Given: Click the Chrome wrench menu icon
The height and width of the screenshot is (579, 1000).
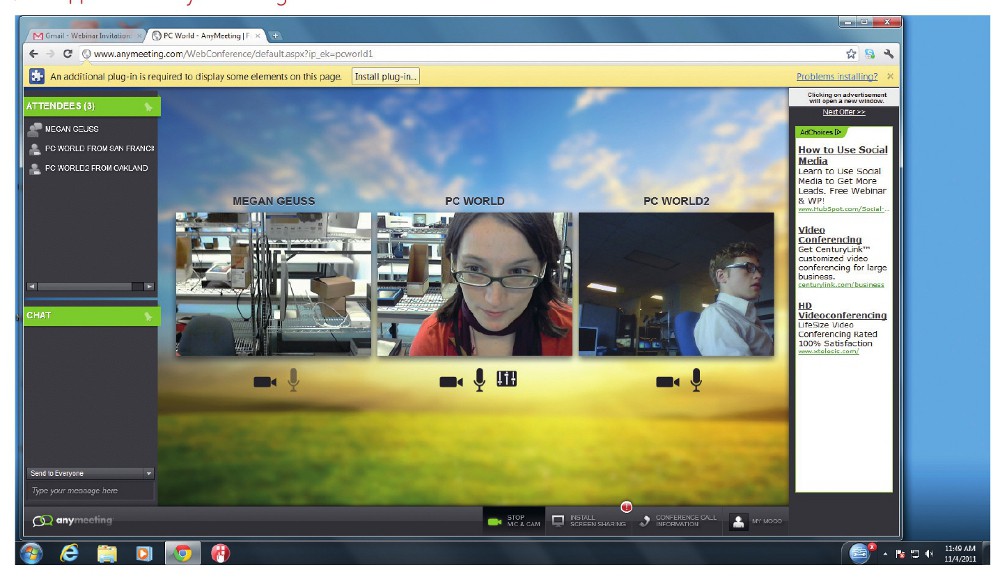Looking at the screenshot, I should (889, 54).
